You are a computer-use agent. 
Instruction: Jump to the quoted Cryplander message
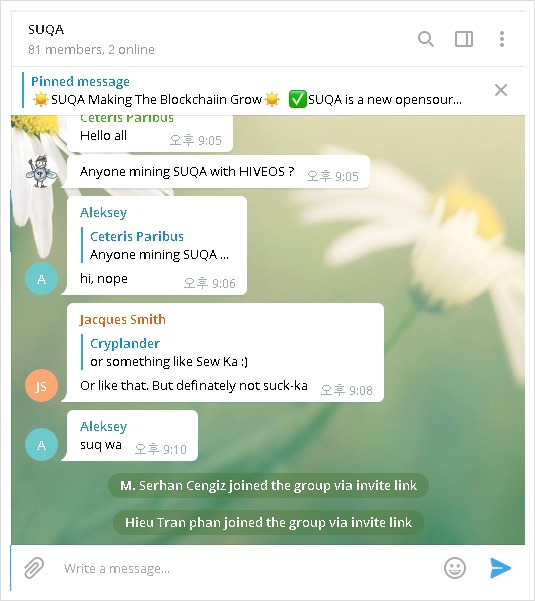(169, 352)
